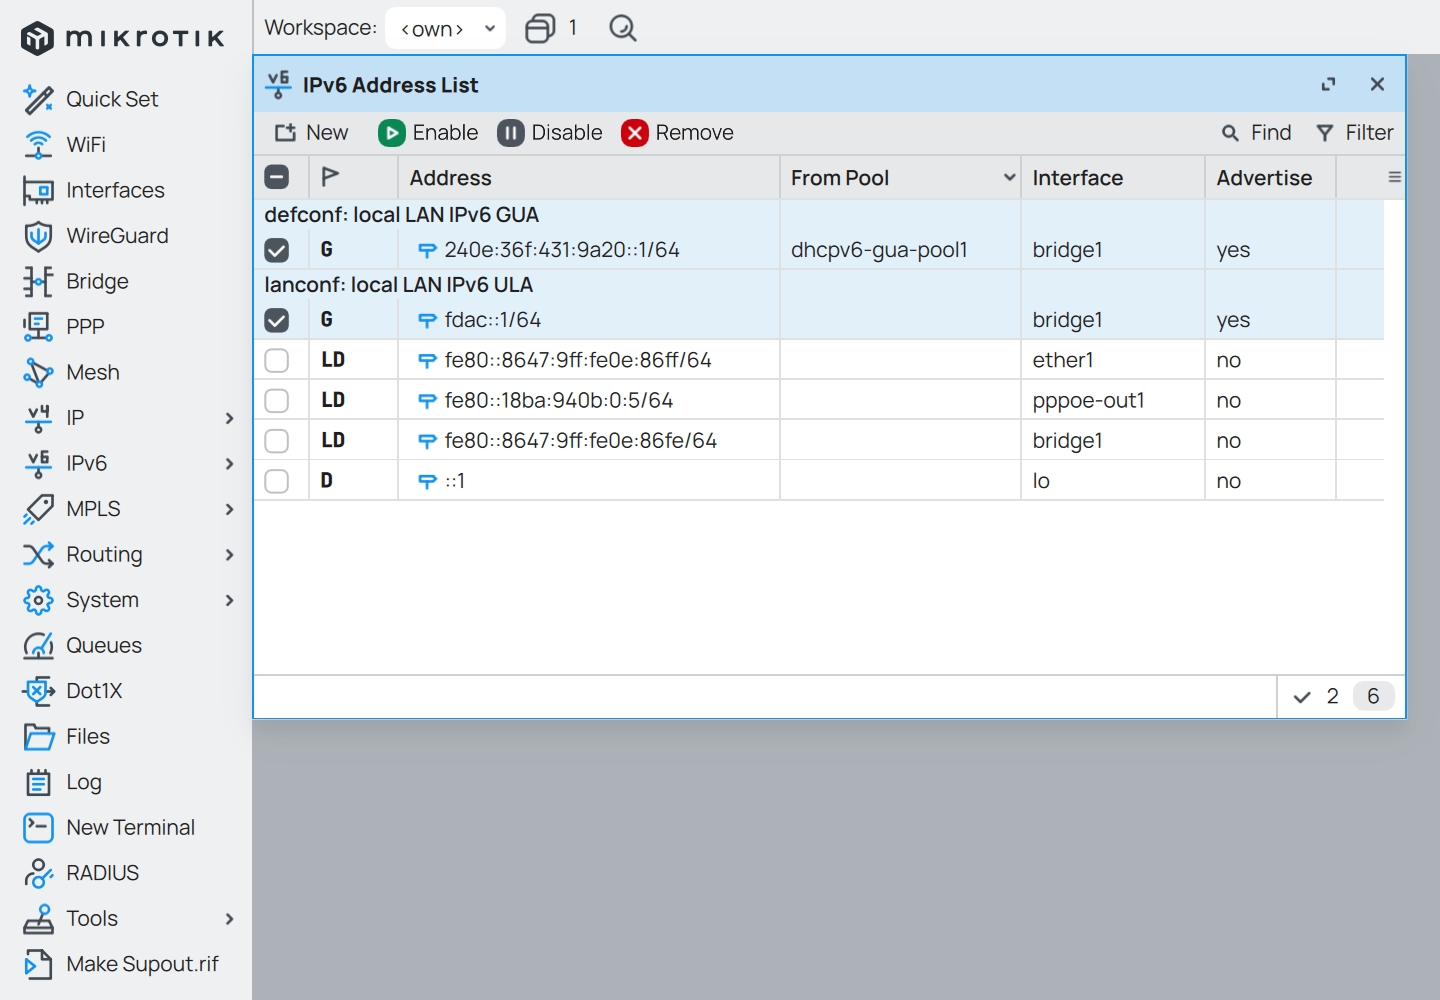
Task: Click the red Remove icon
Action: (x=635, y=133)
